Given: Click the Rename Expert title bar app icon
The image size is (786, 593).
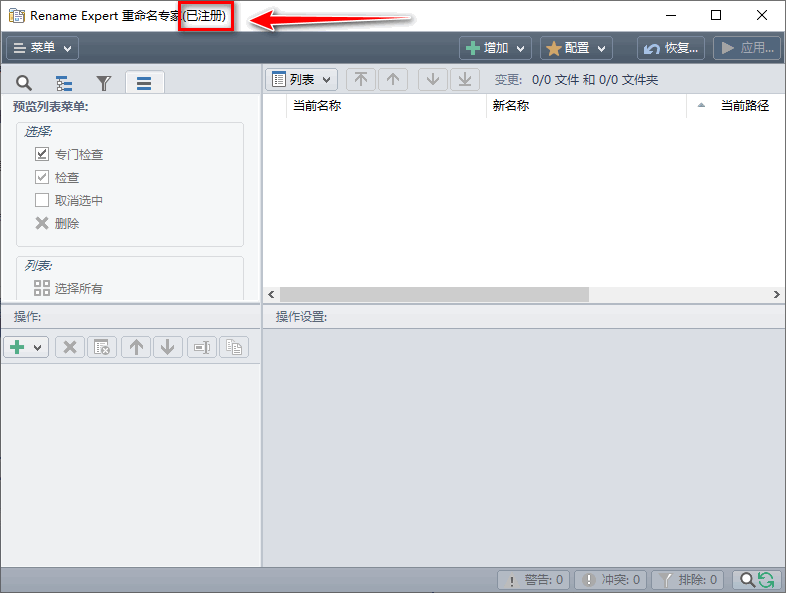Looking at the screenshot, I should [x=17, y=16].
